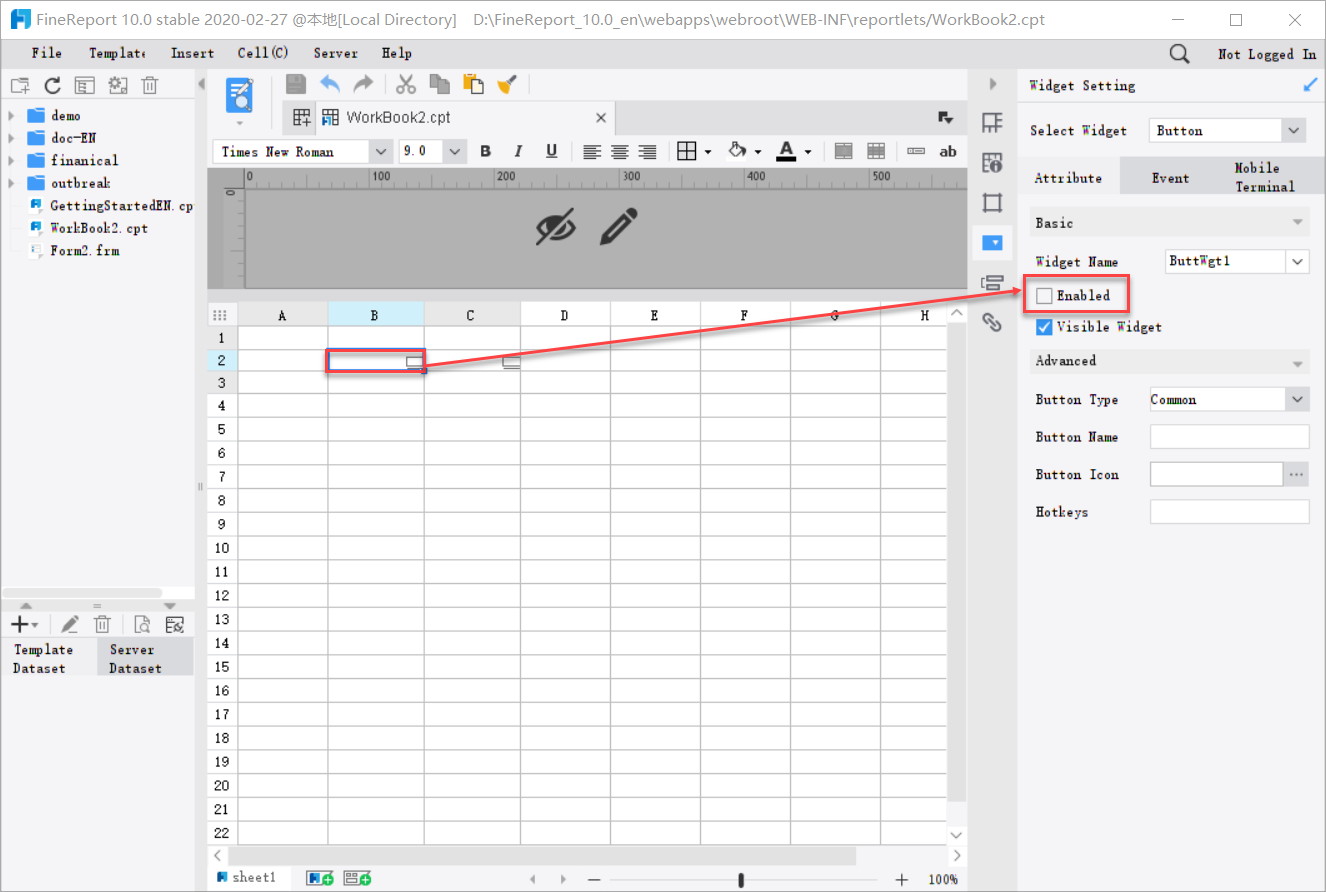Select the Format Painter brush
The height and width of the screenshot is (892, 1326).
507,85
